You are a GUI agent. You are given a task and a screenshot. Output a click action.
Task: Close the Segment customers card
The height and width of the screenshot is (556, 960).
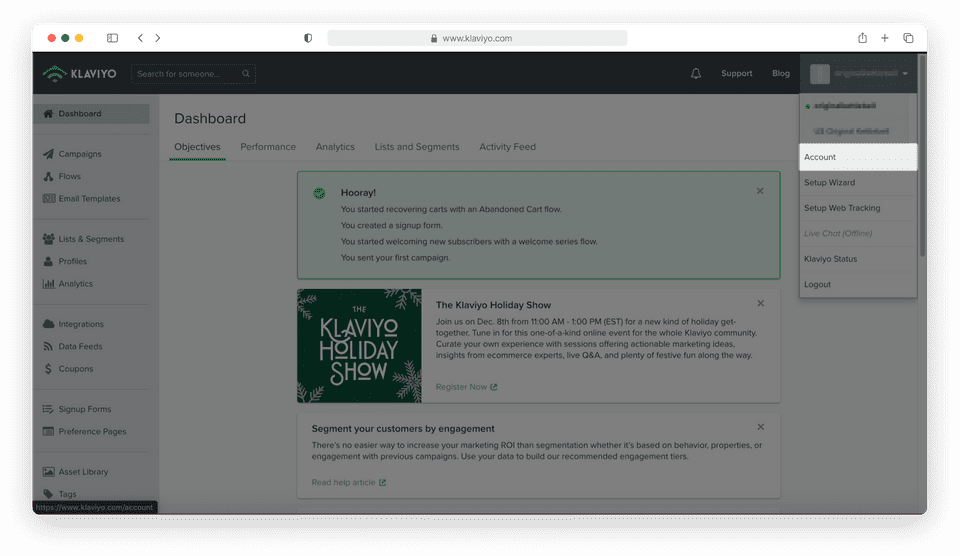[760, 428]
